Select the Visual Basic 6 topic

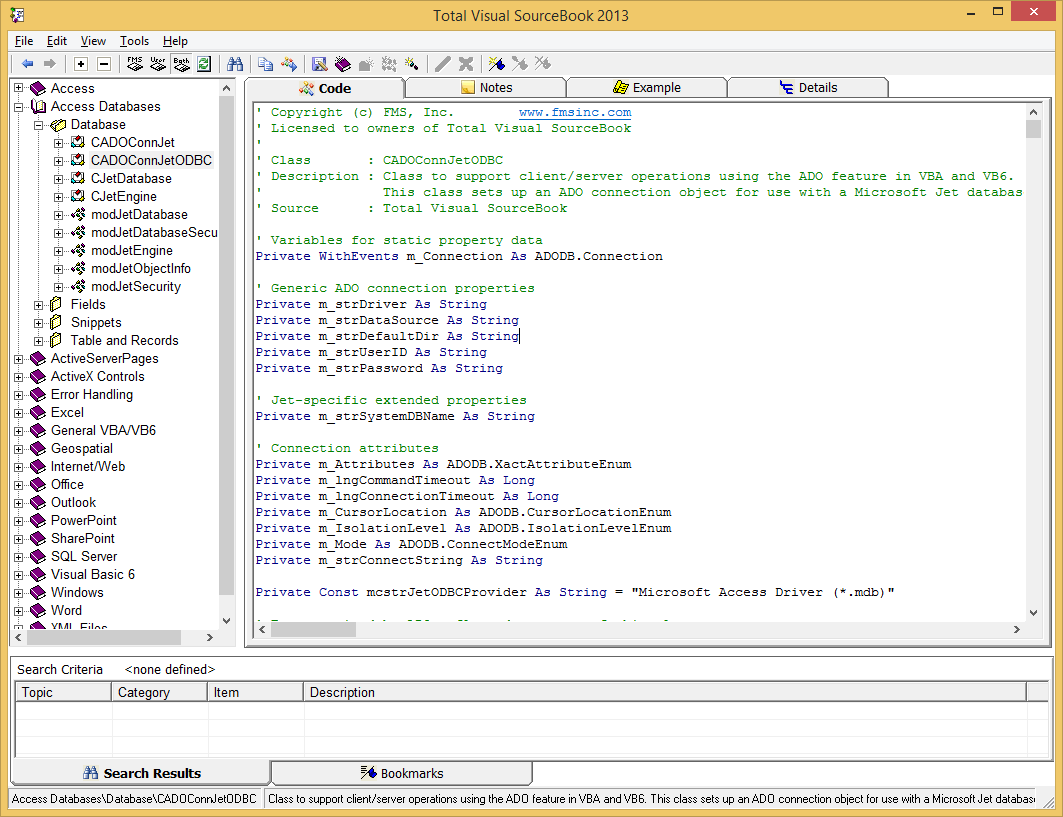pos(93,574)
